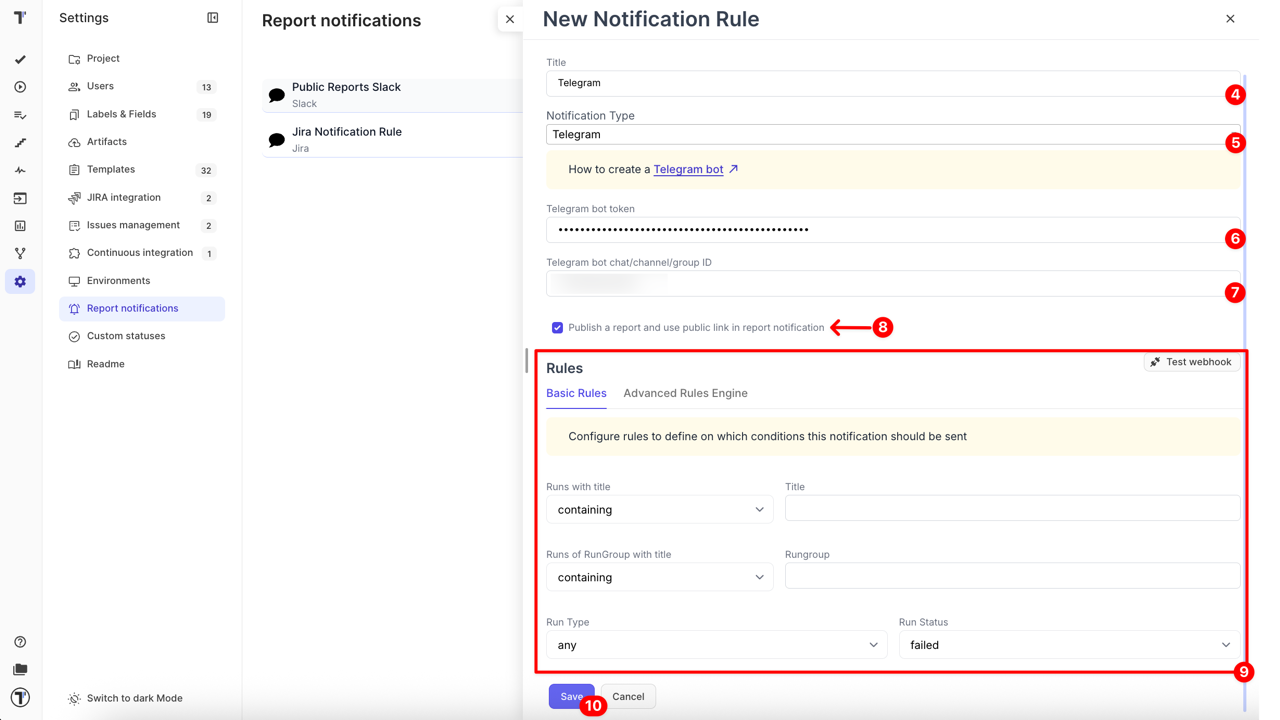Open the Help question mark icon
The width and height of the screenshot is (1280, 720).
coord(20,641)
